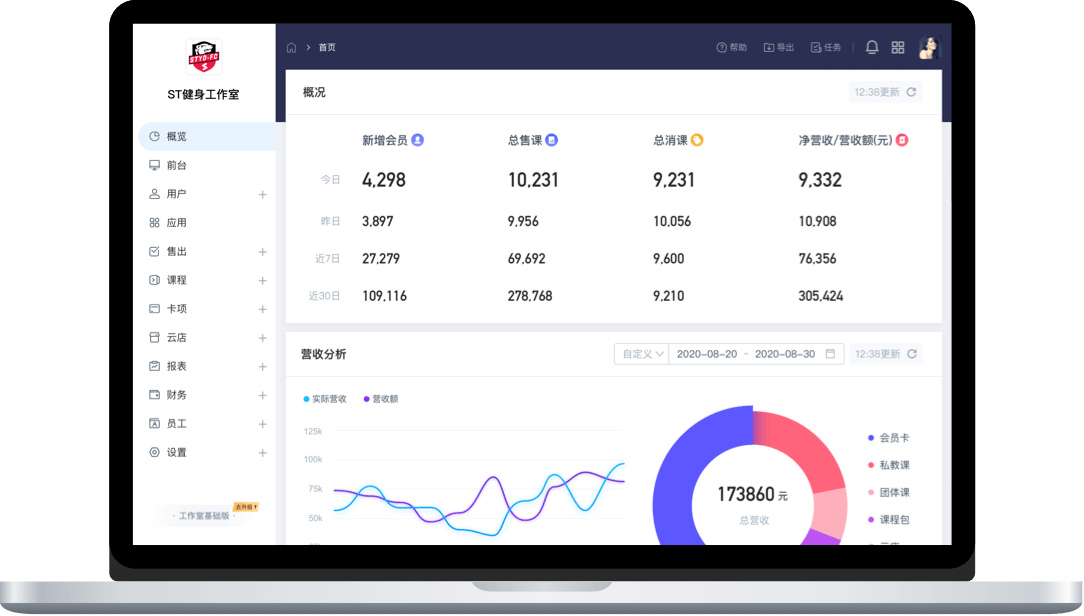Viewport: 1084px width, 616px height.
Task: Click the 新增会员 member icon
Action: point(418,140)
